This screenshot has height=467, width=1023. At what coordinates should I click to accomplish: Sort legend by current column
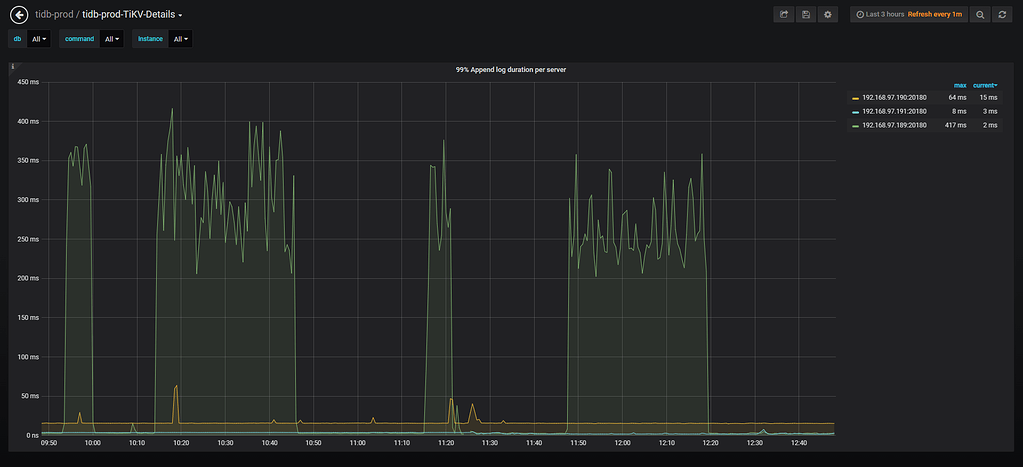point(986,85)
